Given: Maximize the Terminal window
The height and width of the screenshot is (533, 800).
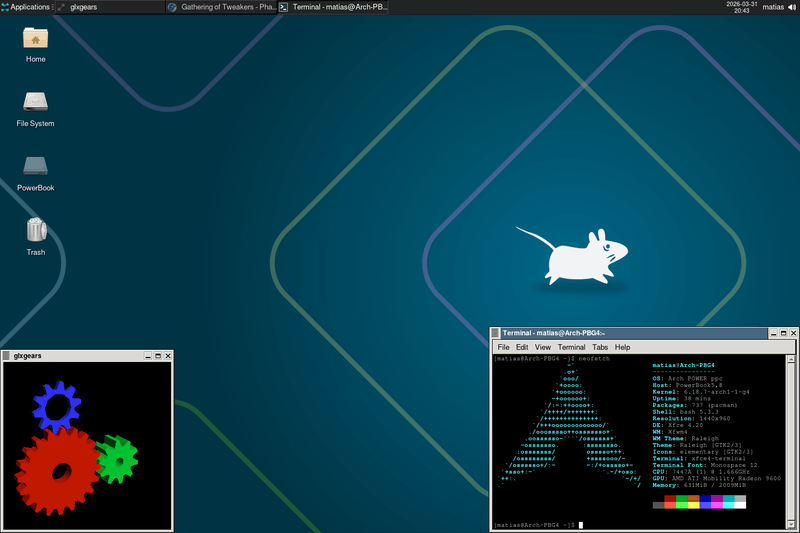Looking at the screenshot, I should tap(783, 333).
